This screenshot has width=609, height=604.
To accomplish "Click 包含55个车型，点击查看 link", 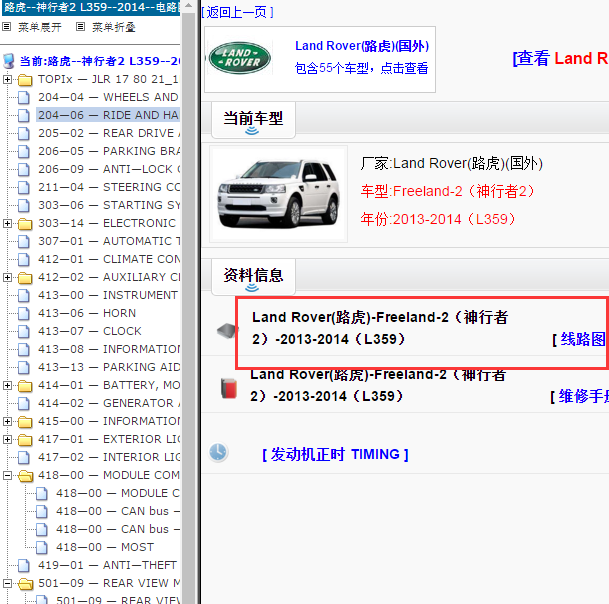I will pos(361,68).
